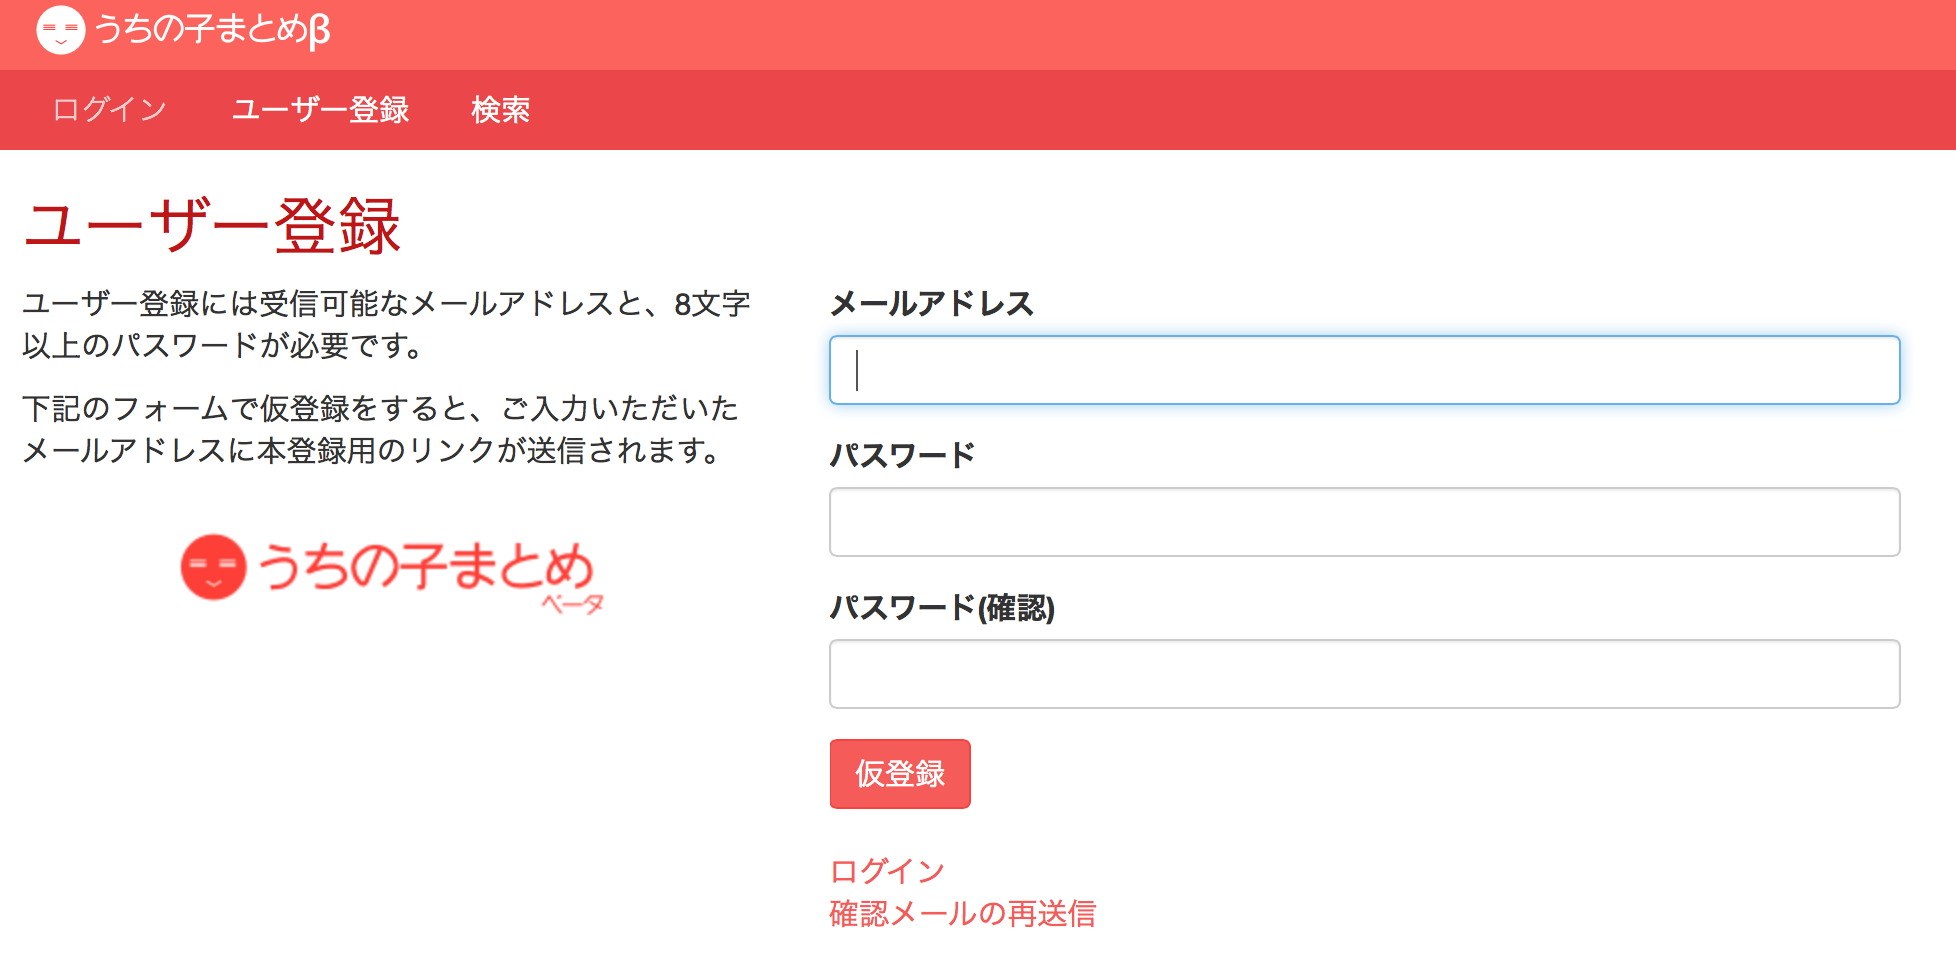Screen dimensions: 1956x956
Task: Go to 検索 in the navigation bar
Action: [x=500, y=109]
